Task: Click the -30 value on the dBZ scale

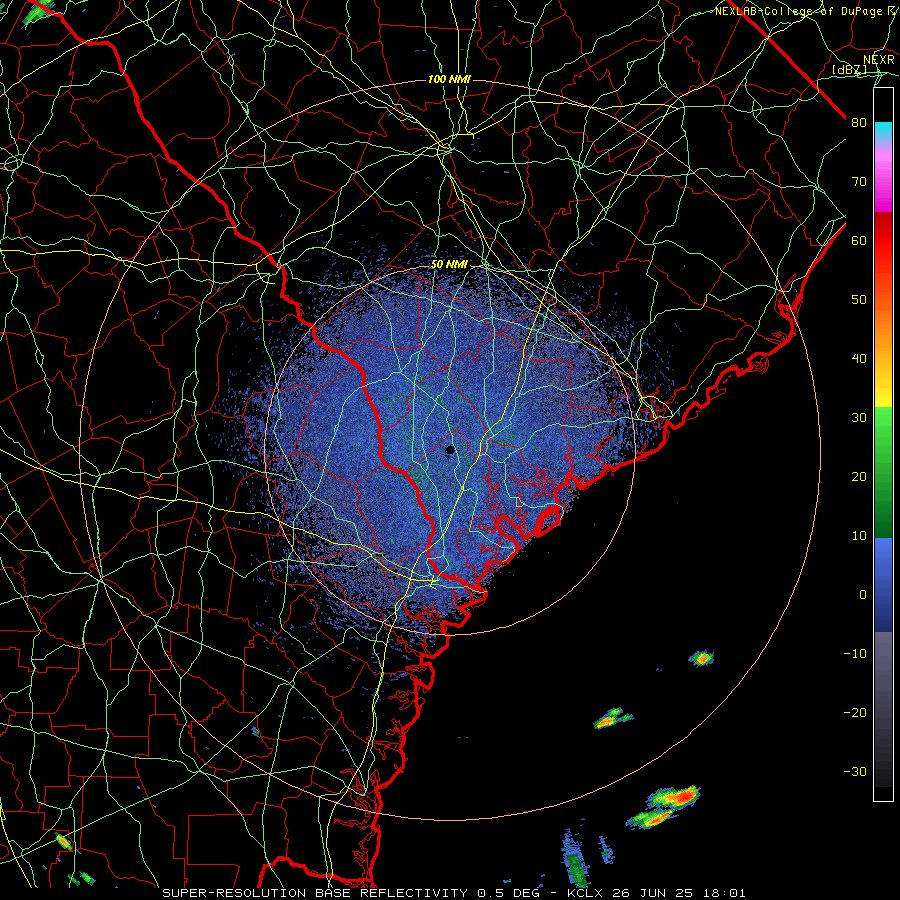Action: (855, 772)
